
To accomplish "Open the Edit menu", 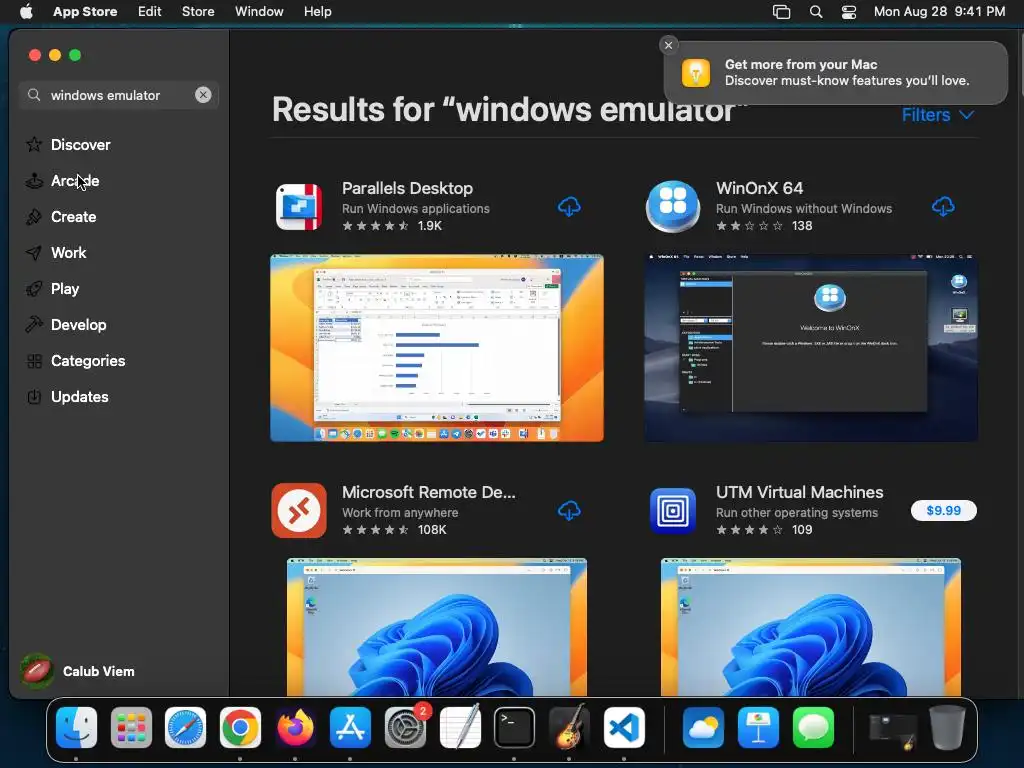I will (150, 11).
